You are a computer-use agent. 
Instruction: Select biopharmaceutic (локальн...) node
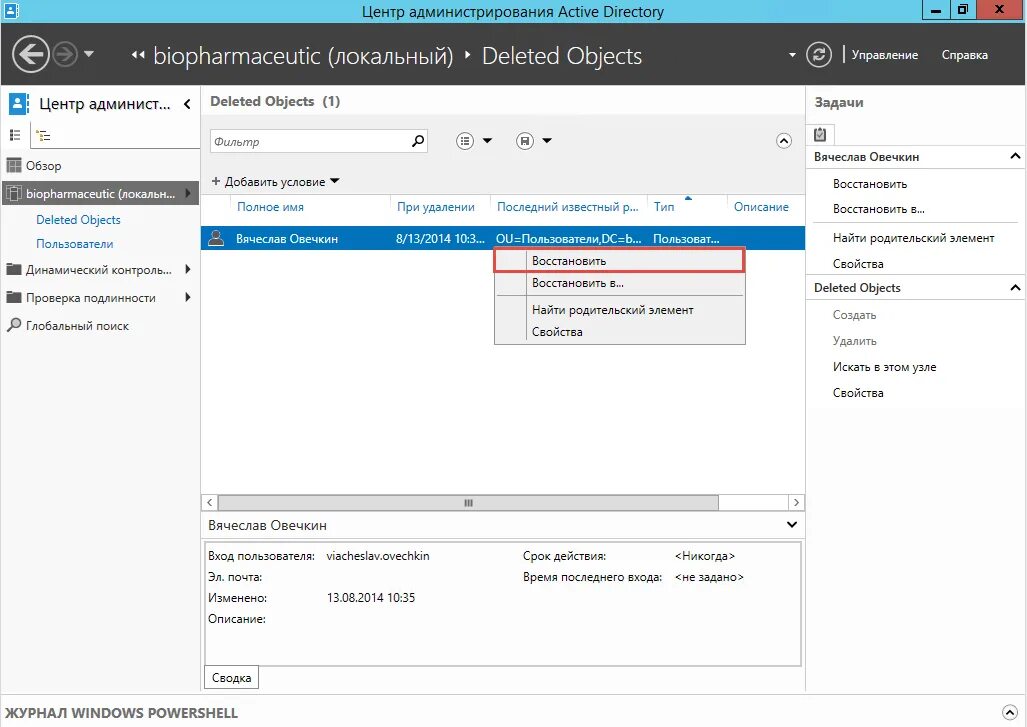pos(101,193)
